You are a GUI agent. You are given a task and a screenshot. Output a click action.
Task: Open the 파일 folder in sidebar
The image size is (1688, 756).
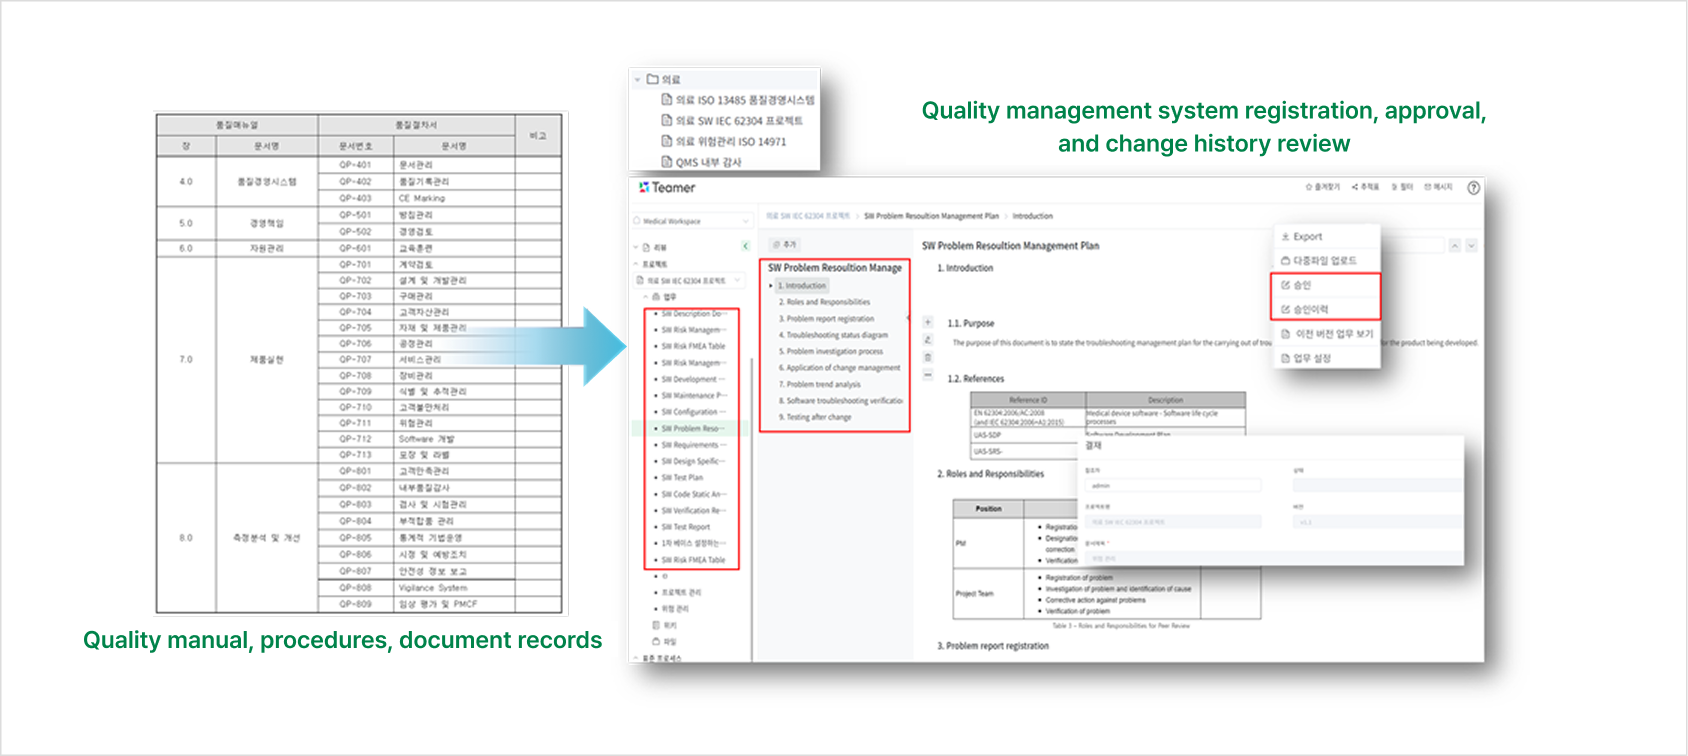[664, 641]
